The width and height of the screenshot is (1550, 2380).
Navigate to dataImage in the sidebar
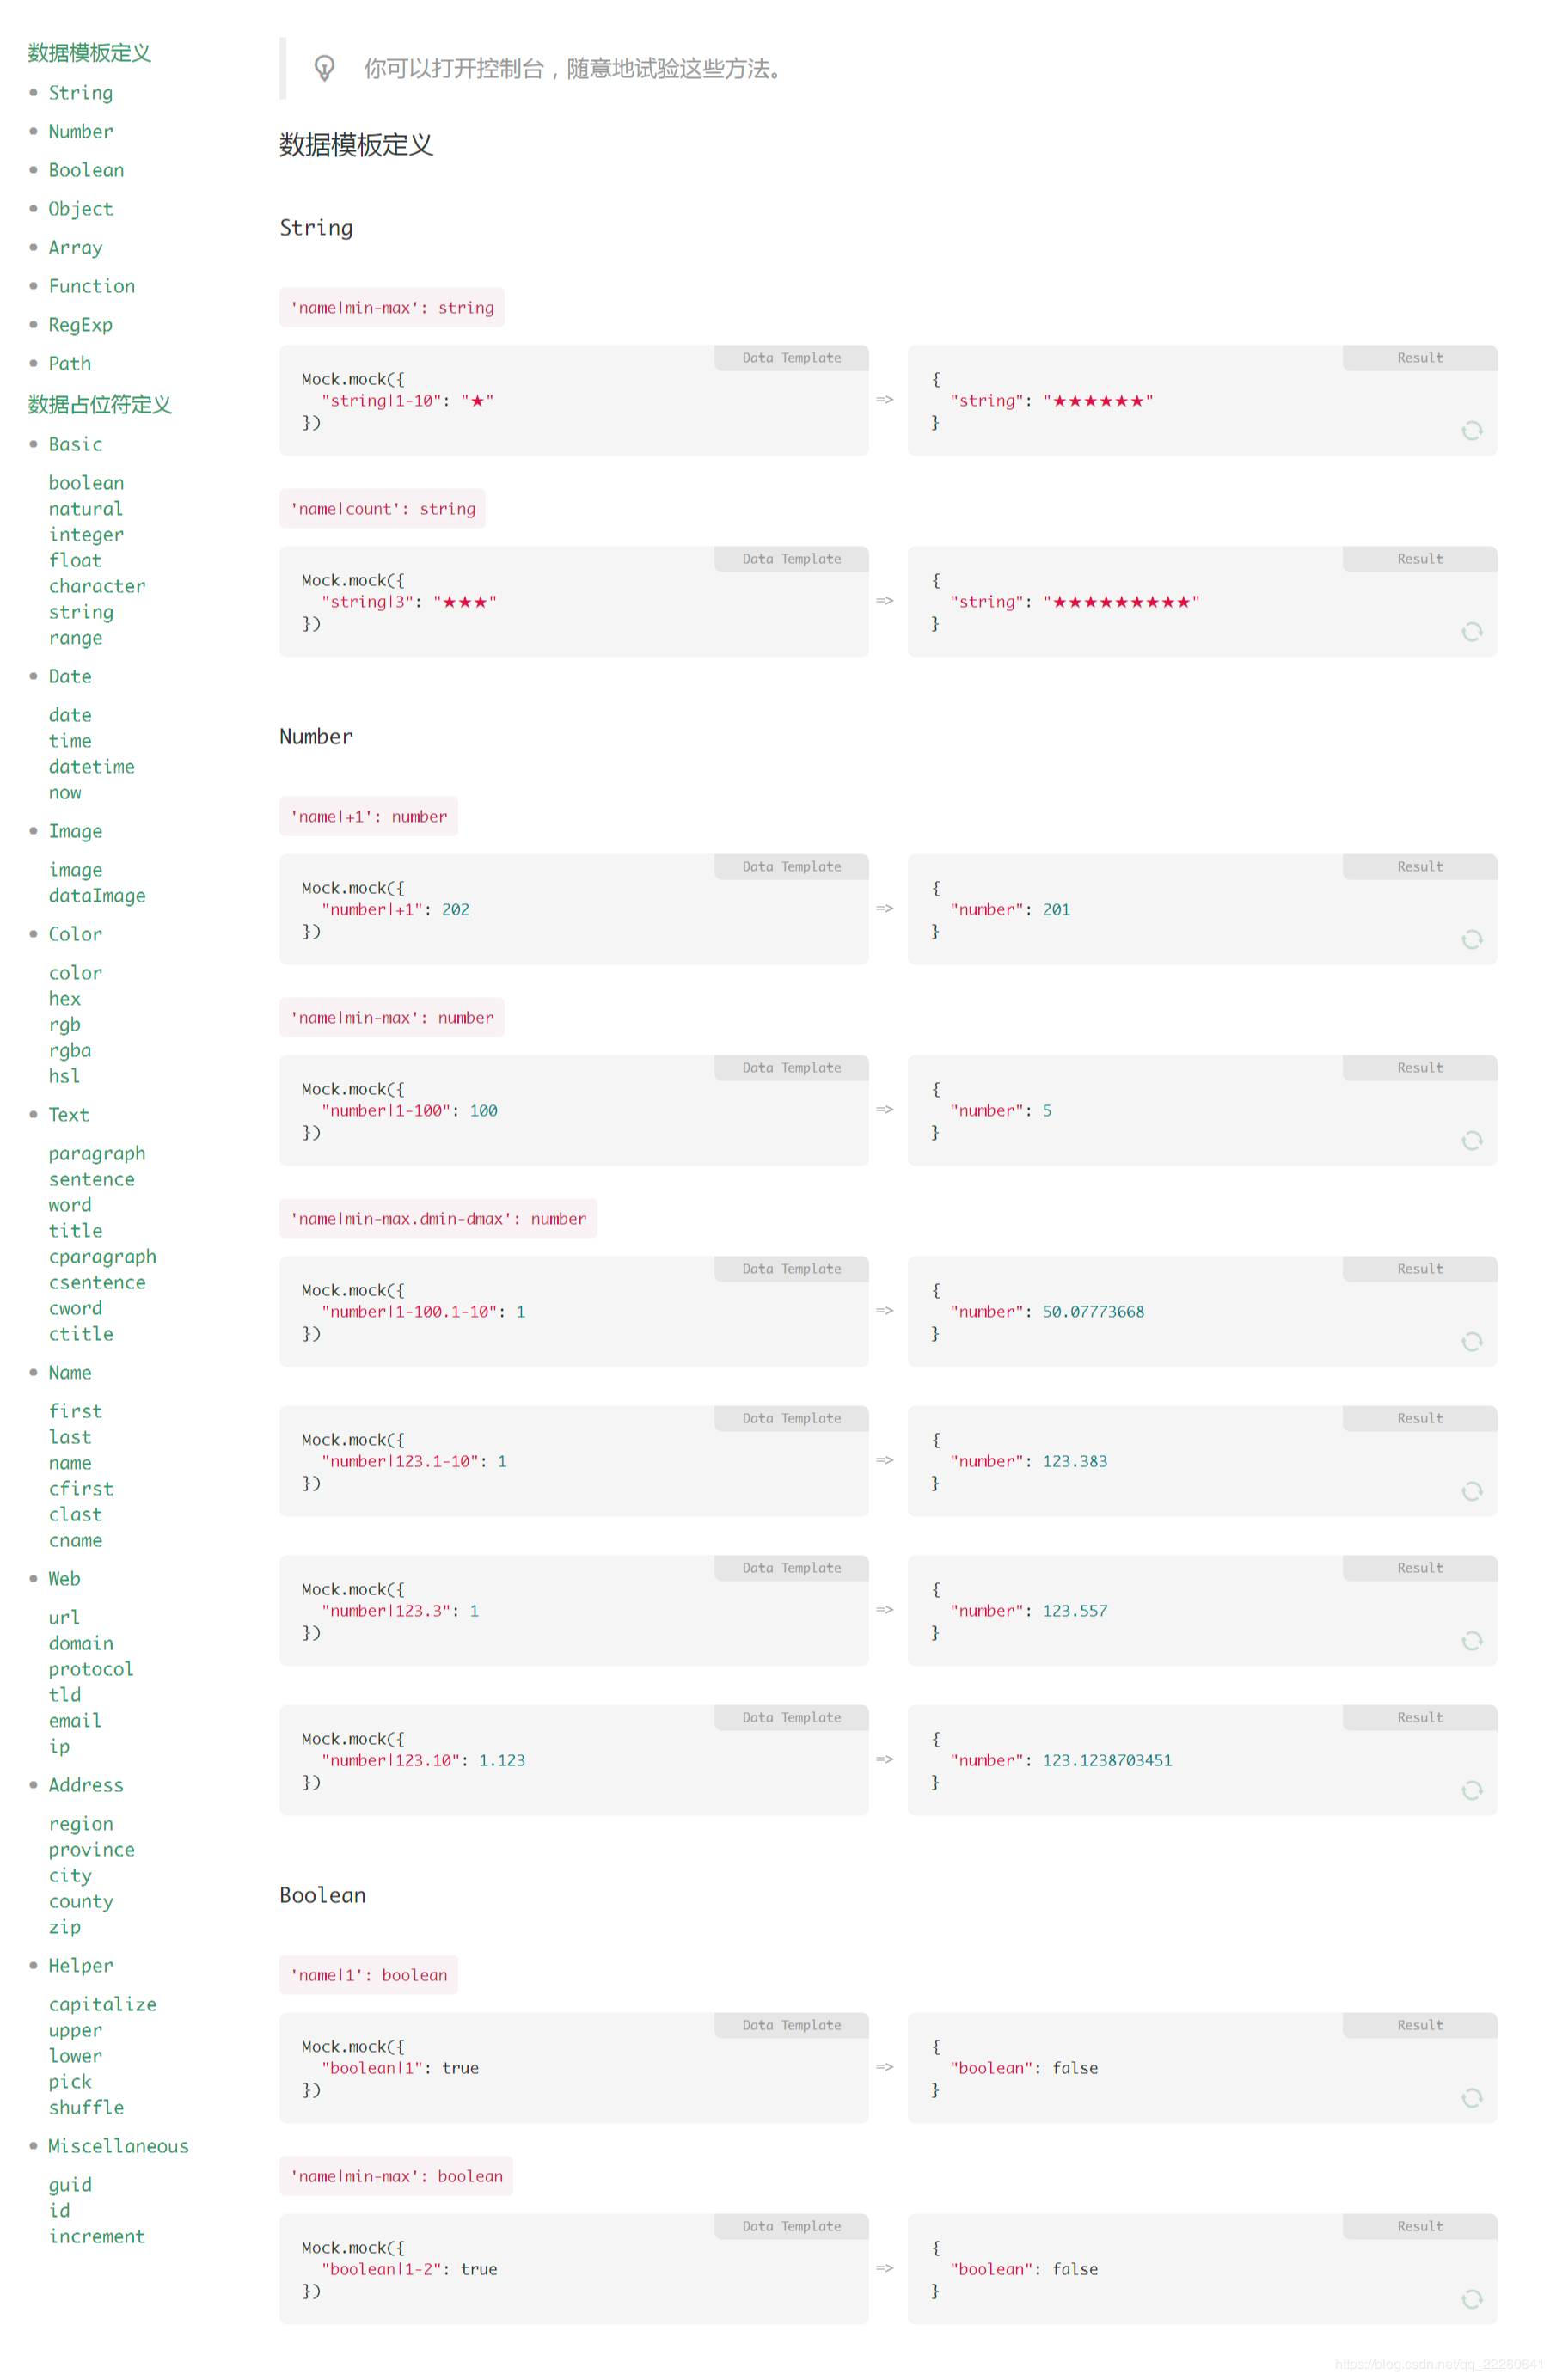[97, 896]
